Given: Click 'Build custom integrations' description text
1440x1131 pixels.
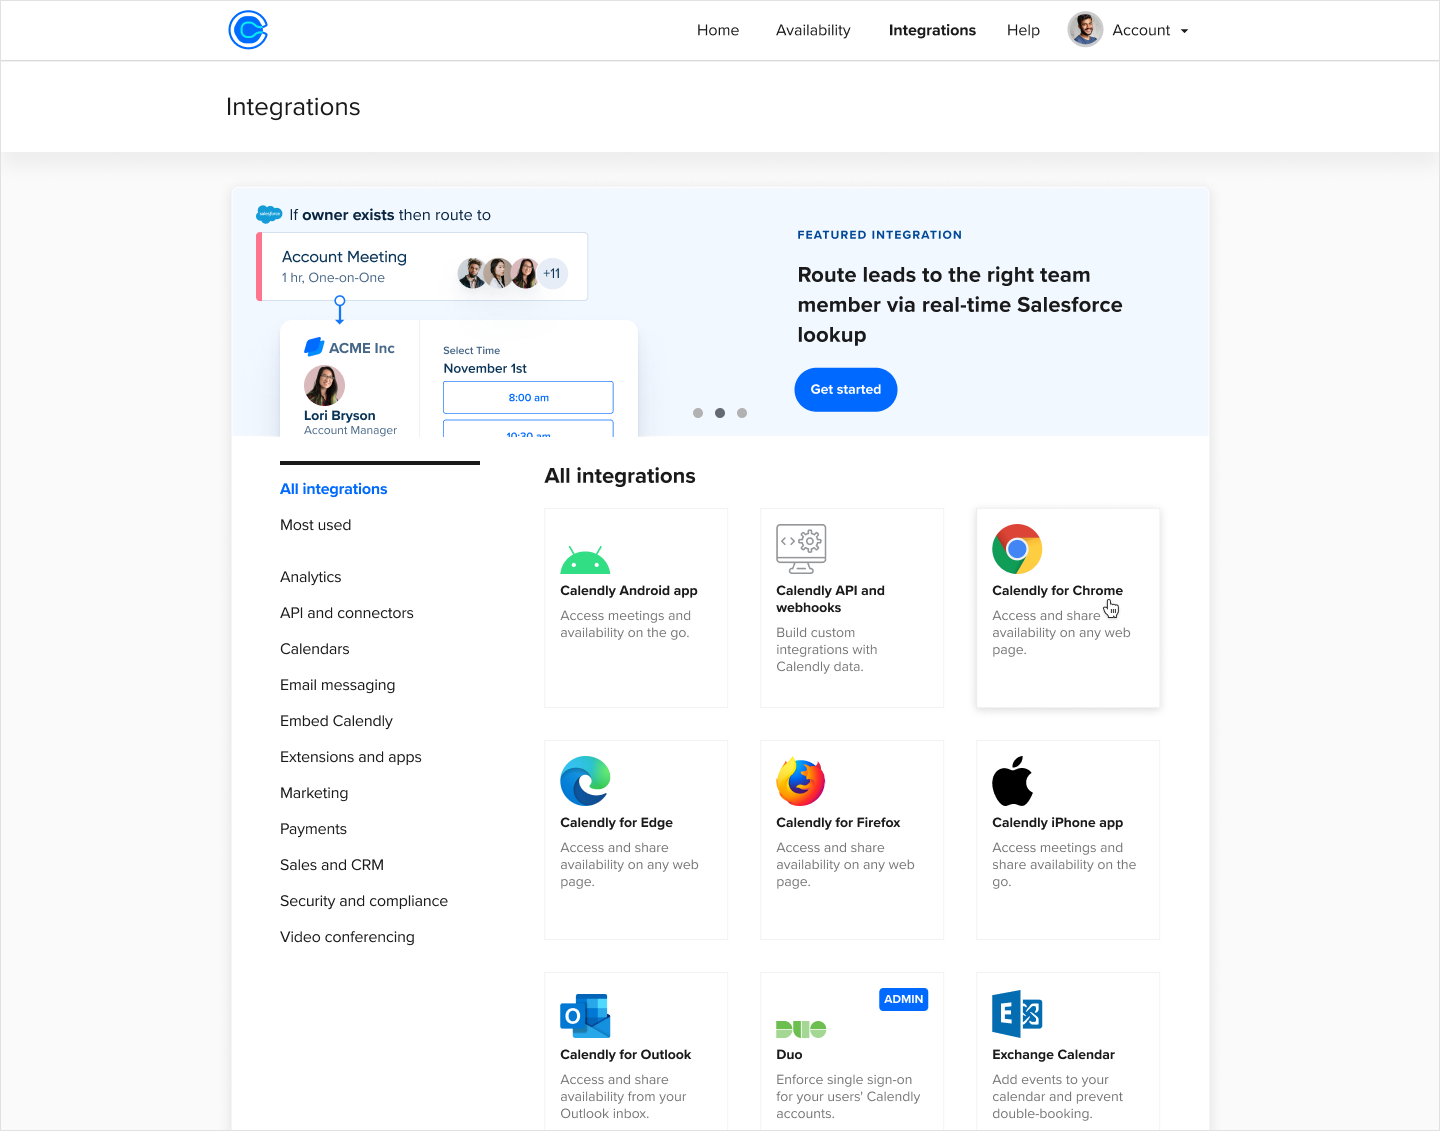Looking at the screenshot, I should [x=826, y=650].
